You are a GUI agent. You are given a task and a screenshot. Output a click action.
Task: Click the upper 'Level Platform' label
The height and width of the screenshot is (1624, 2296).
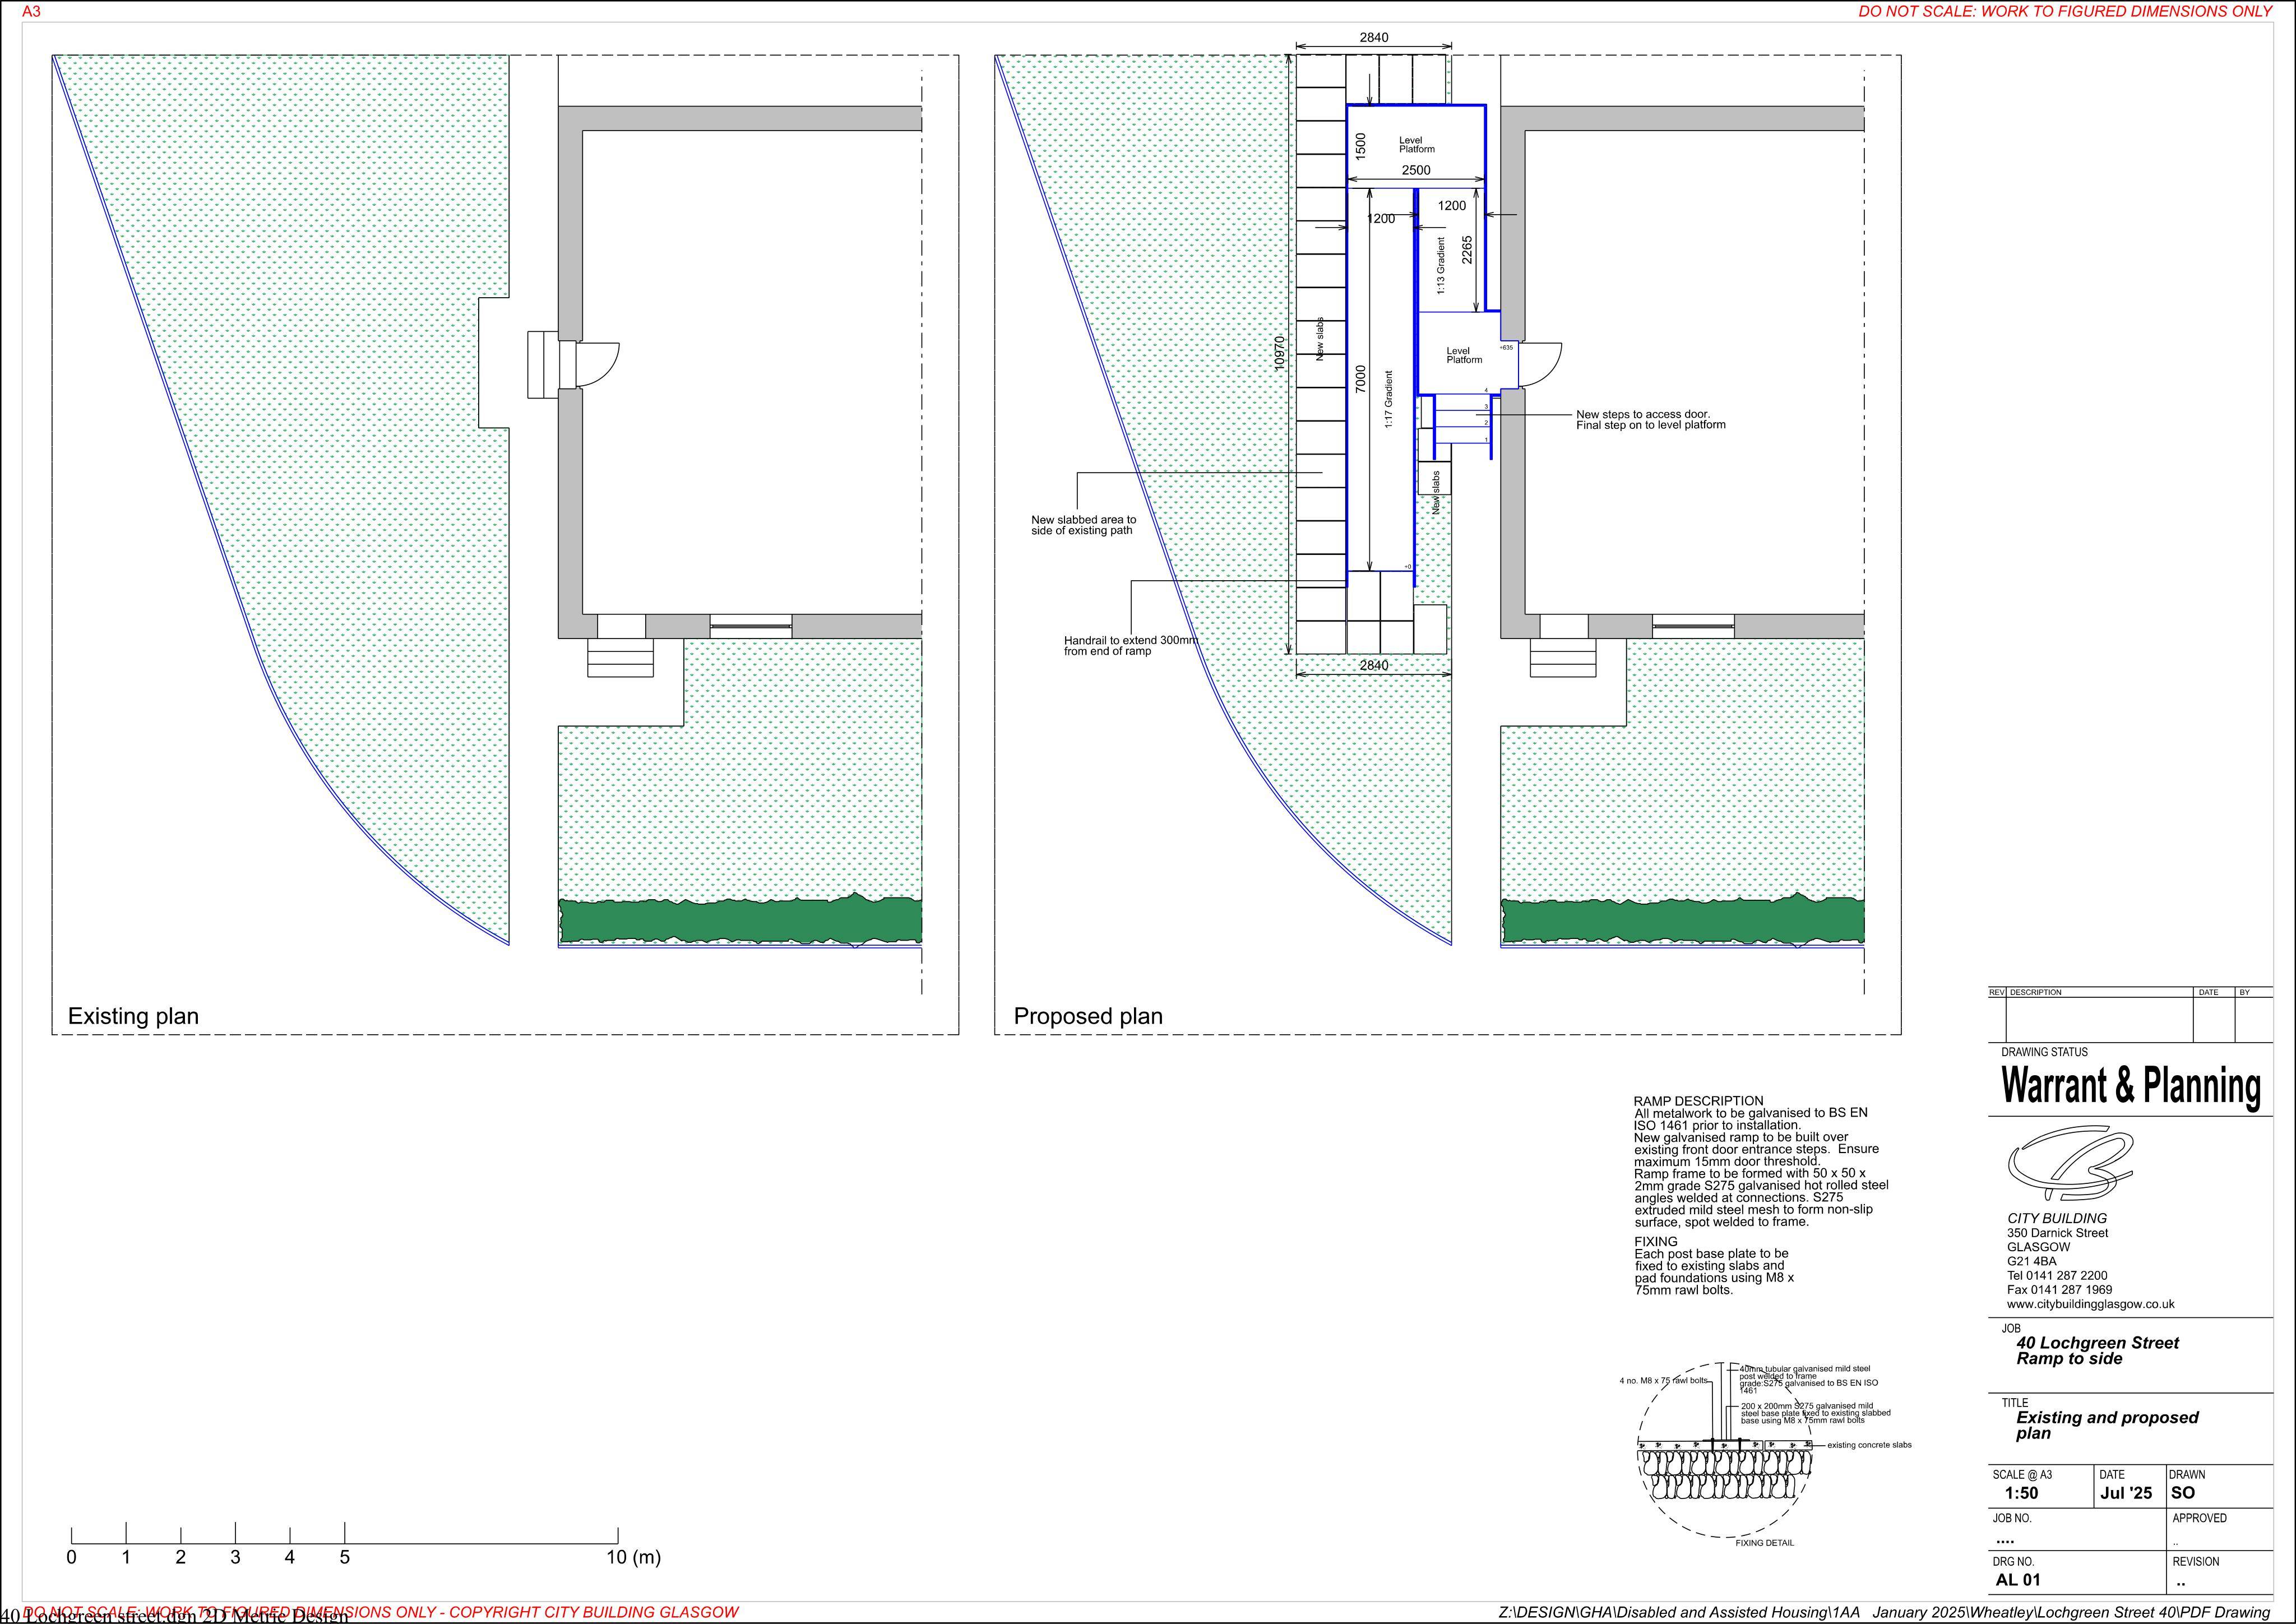click(1416, 145)
